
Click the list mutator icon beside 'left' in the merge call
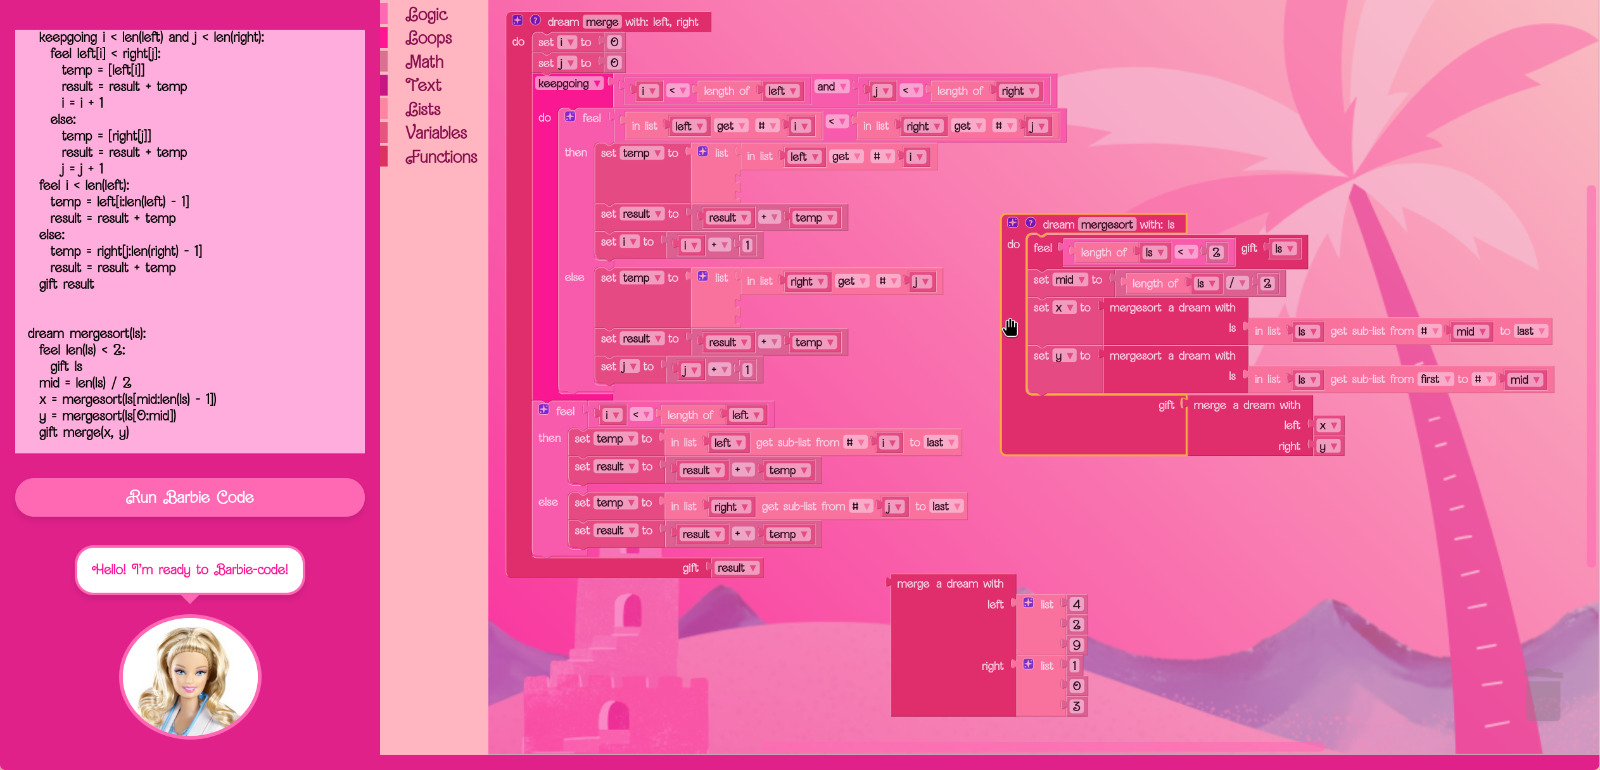coord(1028,603)
